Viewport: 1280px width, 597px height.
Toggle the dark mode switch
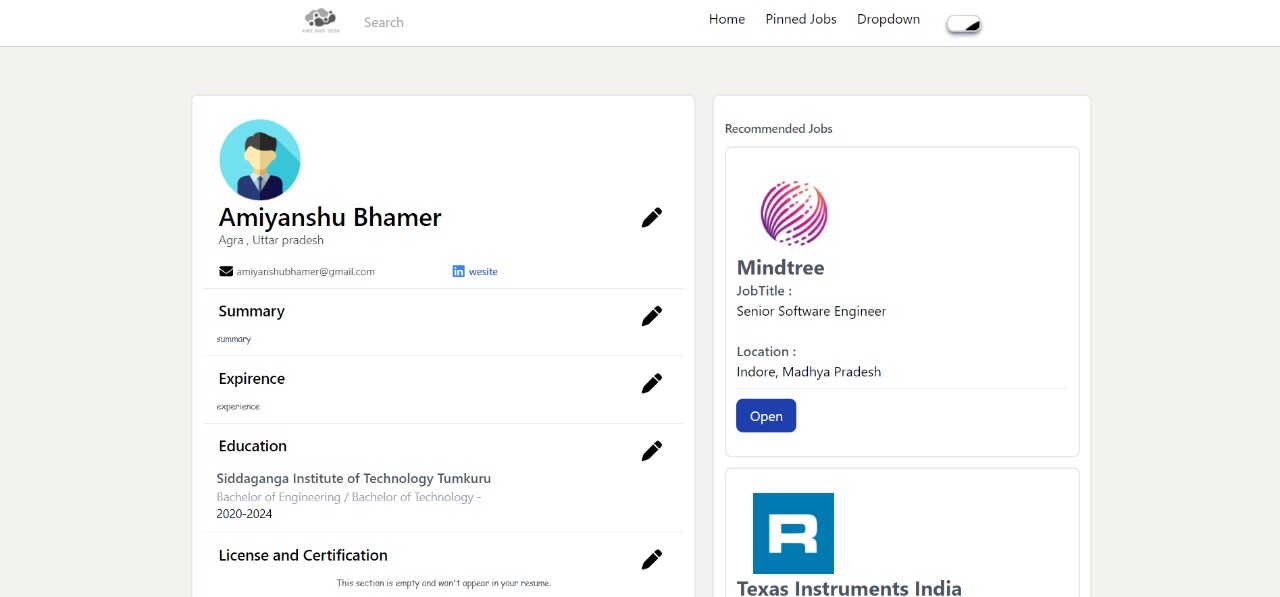[x=964, y=24]
